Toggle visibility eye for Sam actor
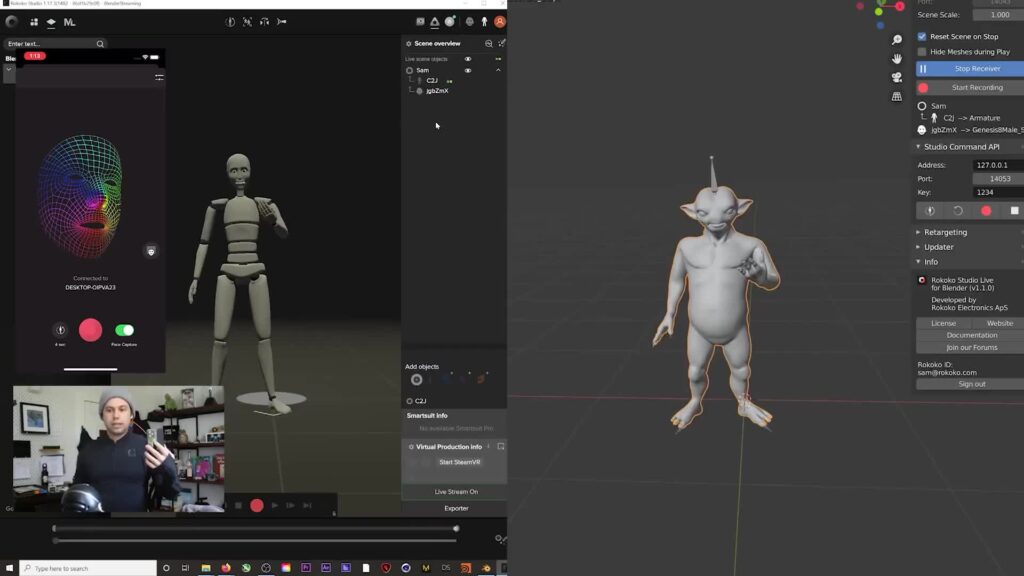This screenshot has height=576, width=1024. click(467, 71)
